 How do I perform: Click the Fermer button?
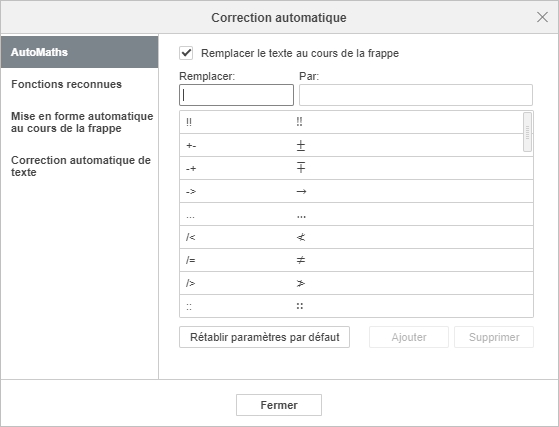coord(279,405)
